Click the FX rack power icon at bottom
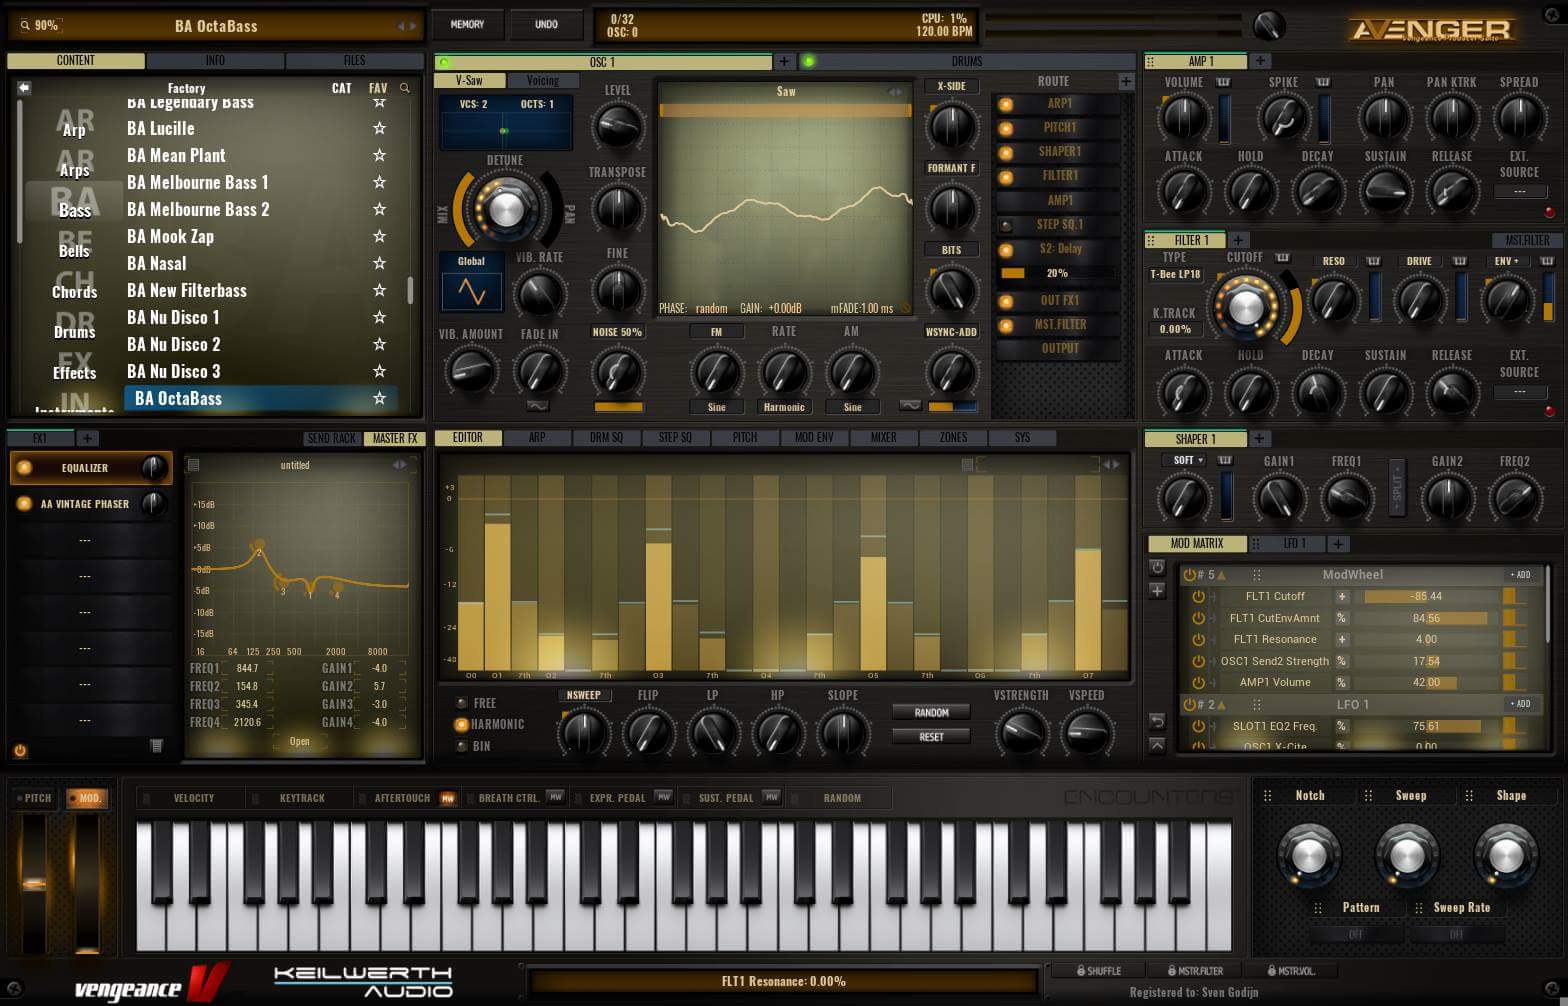The image size is (1568, 1006). tap(20, 750)
